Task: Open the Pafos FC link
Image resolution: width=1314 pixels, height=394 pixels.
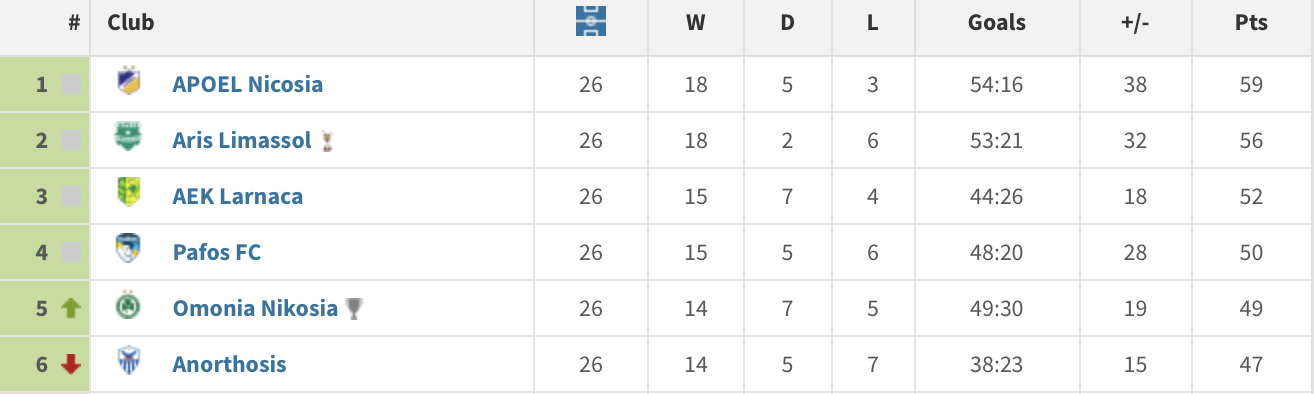Action: pyautogui.click(x=217, y=252)
